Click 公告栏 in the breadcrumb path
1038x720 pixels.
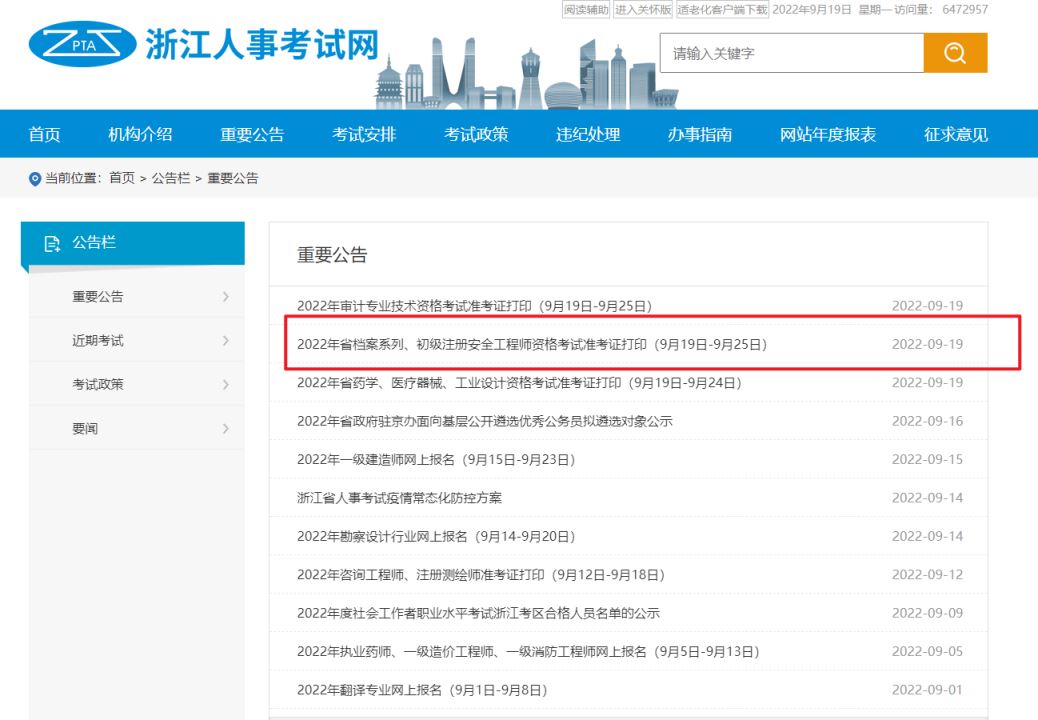point(170,178)
